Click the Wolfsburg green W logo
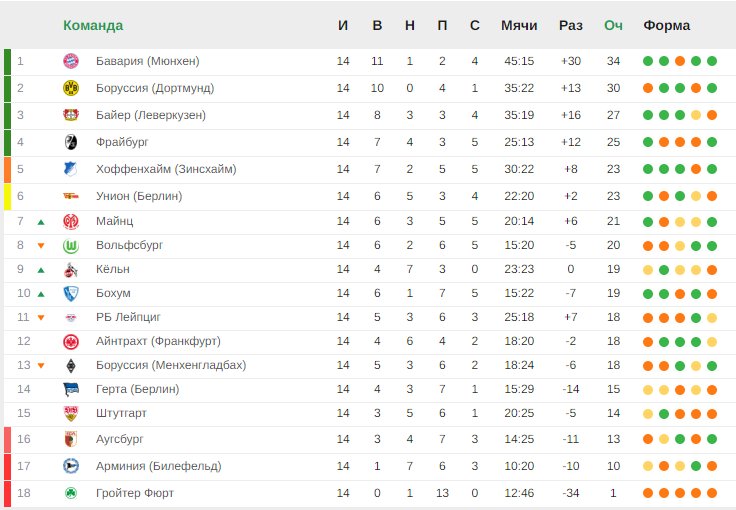The width and height of the screenshot is (736, 510). click(71, 245)
